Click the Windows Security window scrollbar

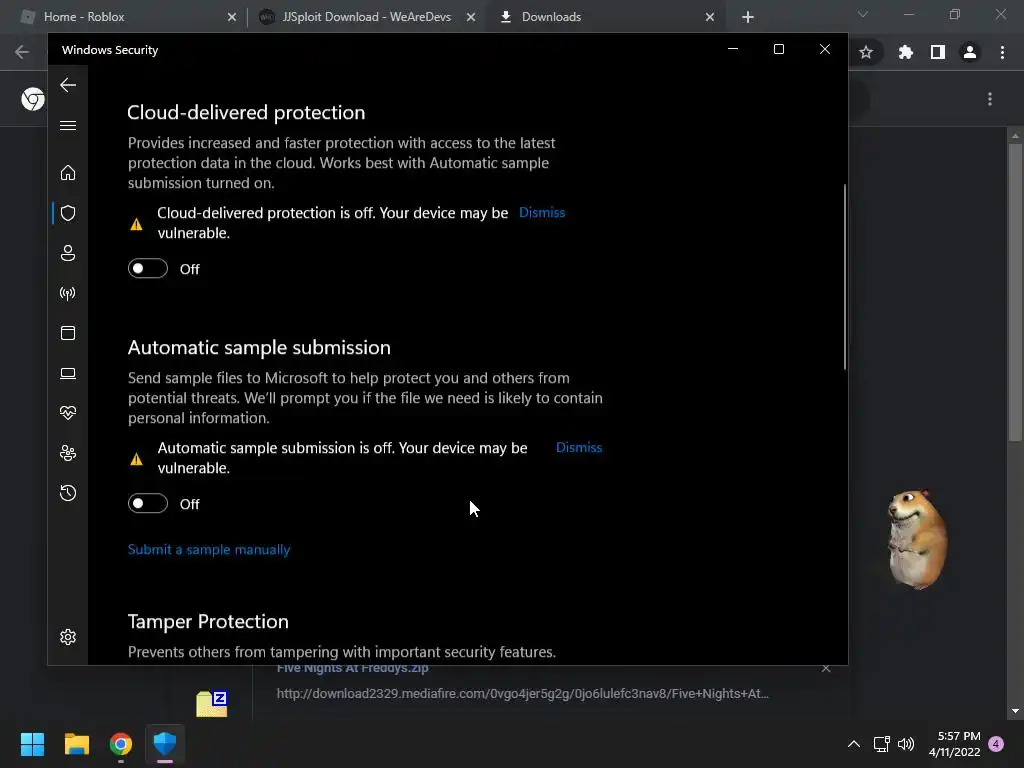tap(844, 277)
